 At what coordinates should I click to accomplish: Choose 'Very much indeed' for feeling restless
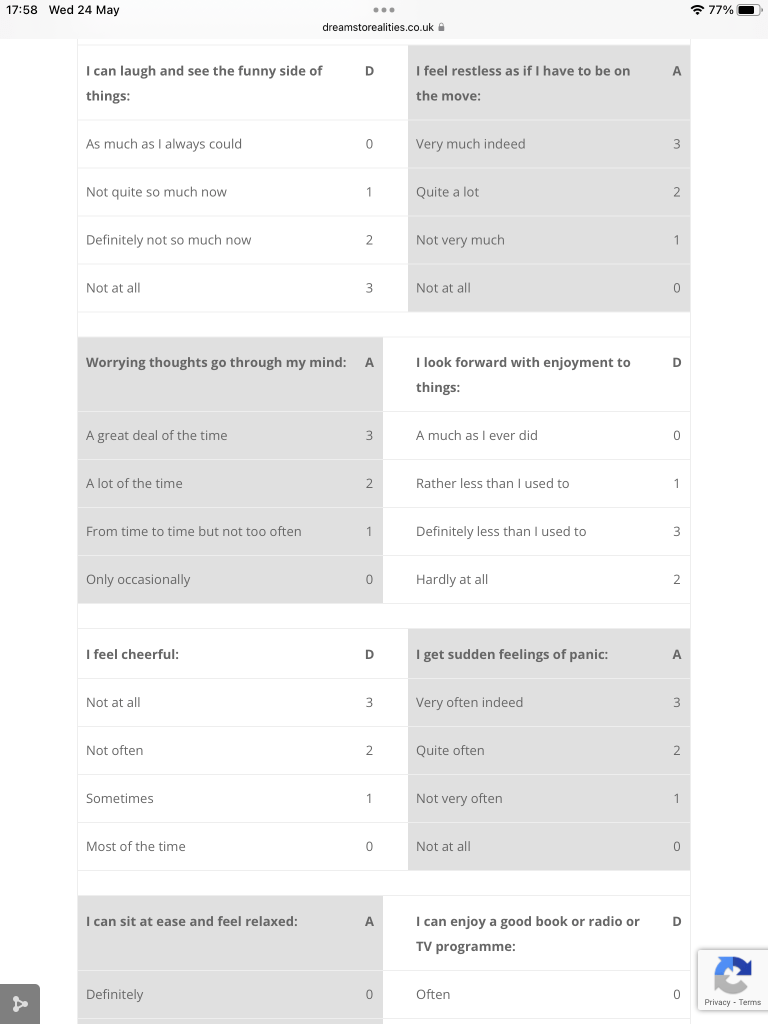[x=470, y=144]
